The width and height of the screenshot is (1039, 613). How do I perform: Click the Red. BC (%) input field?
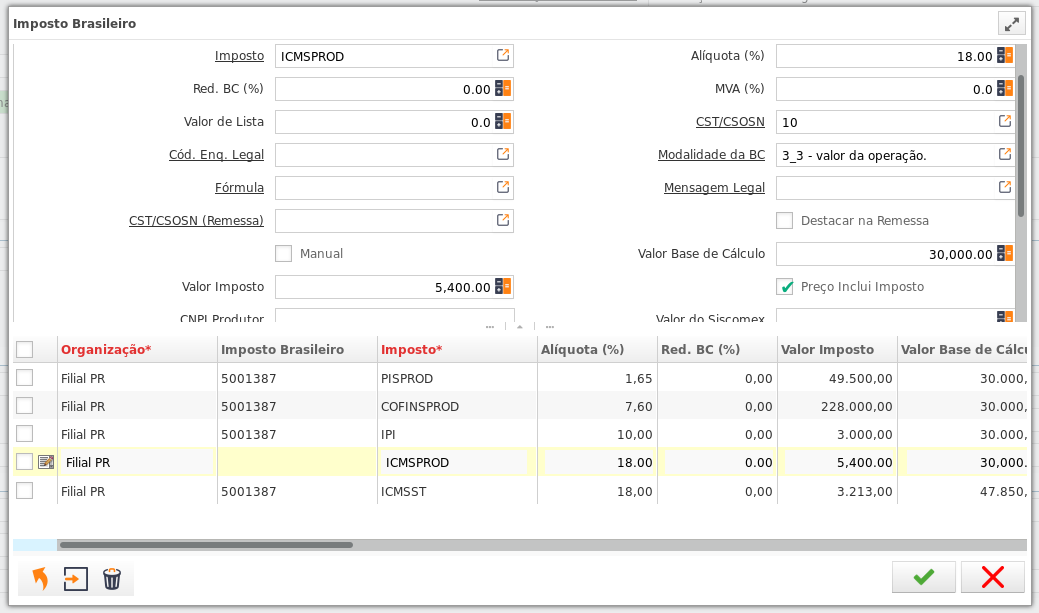point(383,89)
